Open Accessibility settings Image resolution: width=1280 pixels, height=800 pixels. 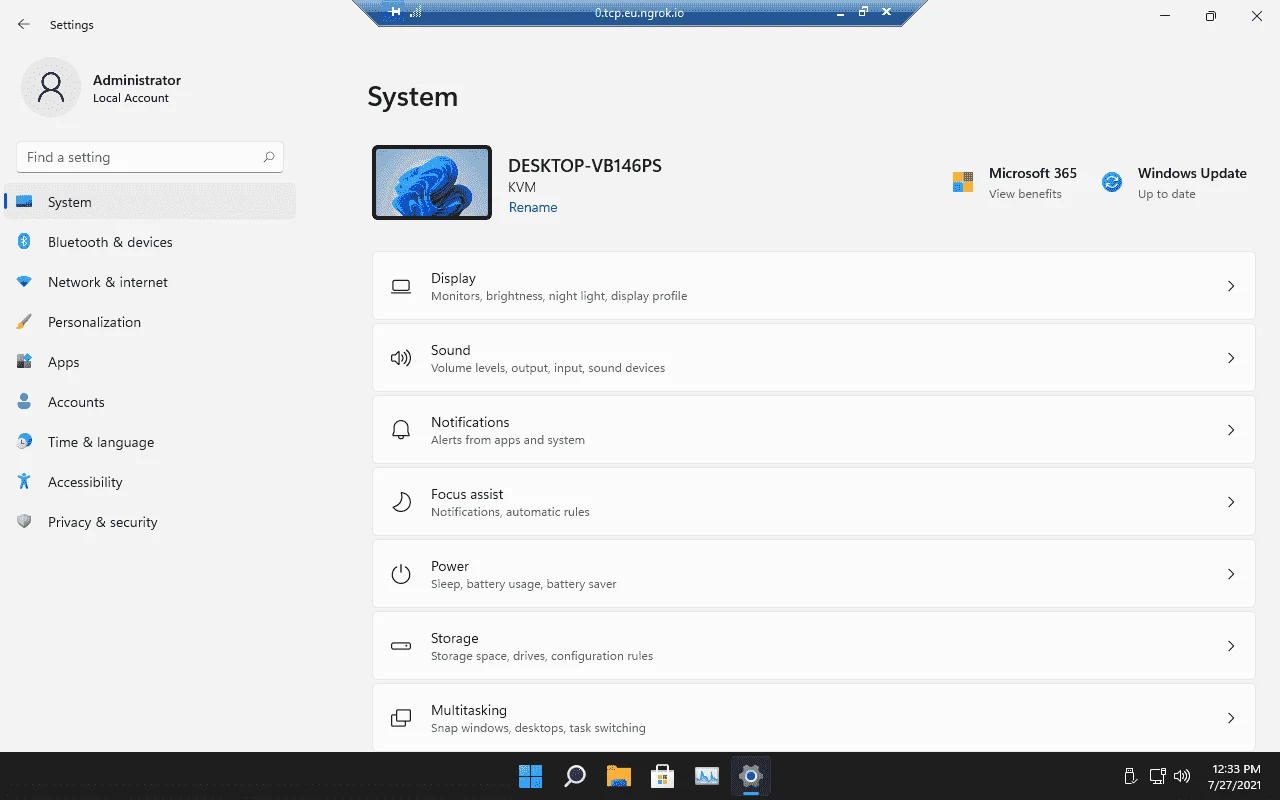[x=150, y=482]
